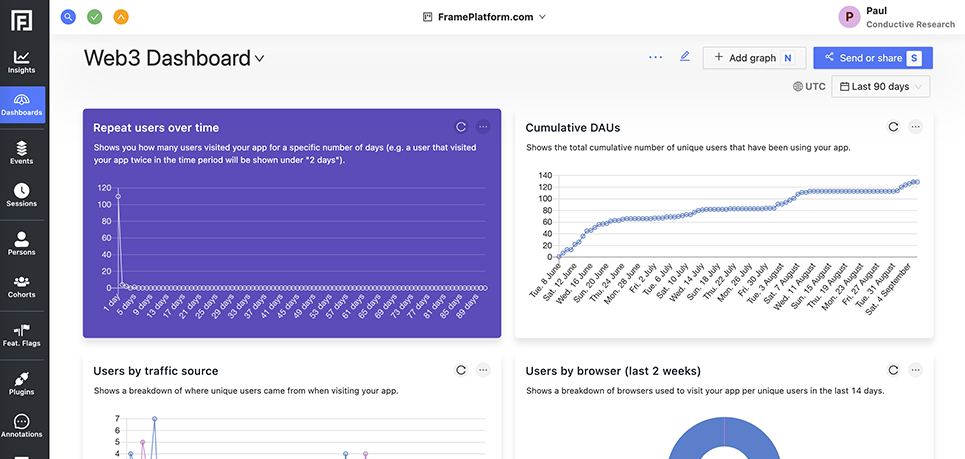Click the Users by traffic source title
Screen dimensions: 965x459
click(x=156, y=371)
